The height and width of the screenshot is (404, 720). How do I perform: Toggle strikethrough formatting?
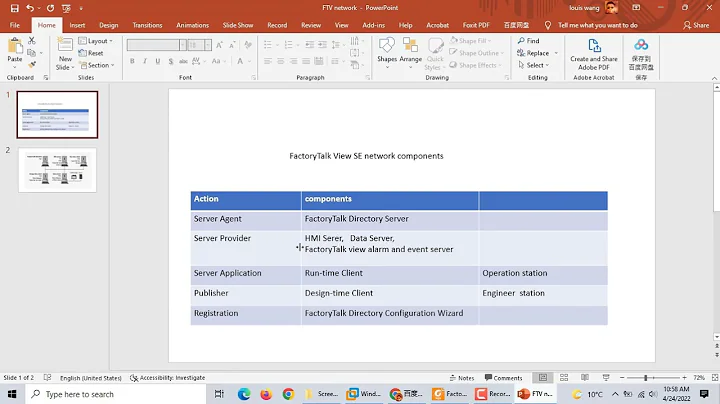pyautogui.click(x=183, y=61)
